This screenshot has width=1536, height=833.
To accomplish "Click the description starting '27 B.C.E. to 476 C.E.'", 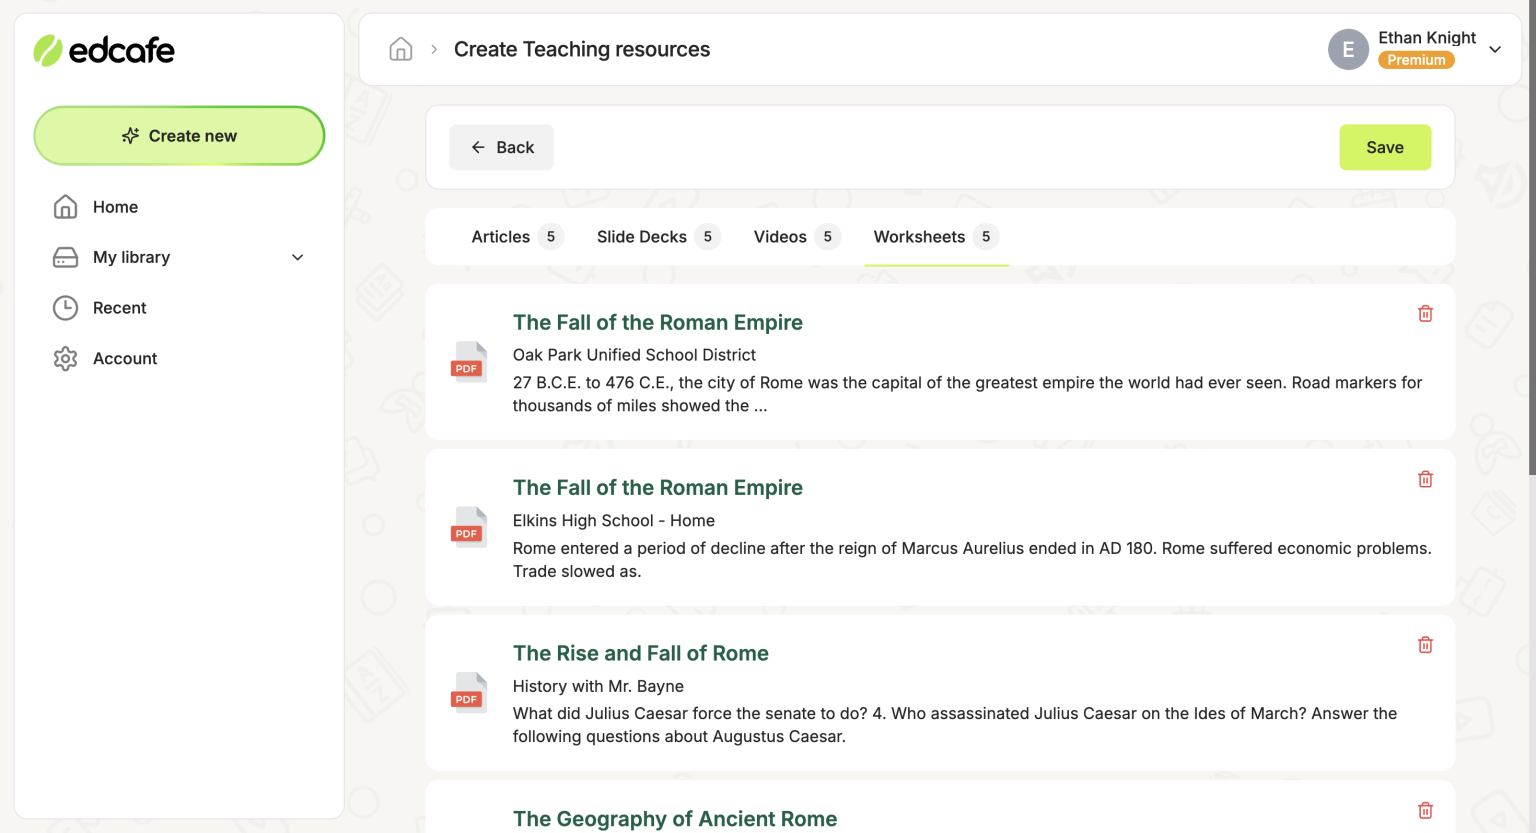I will tap(967, 394).
